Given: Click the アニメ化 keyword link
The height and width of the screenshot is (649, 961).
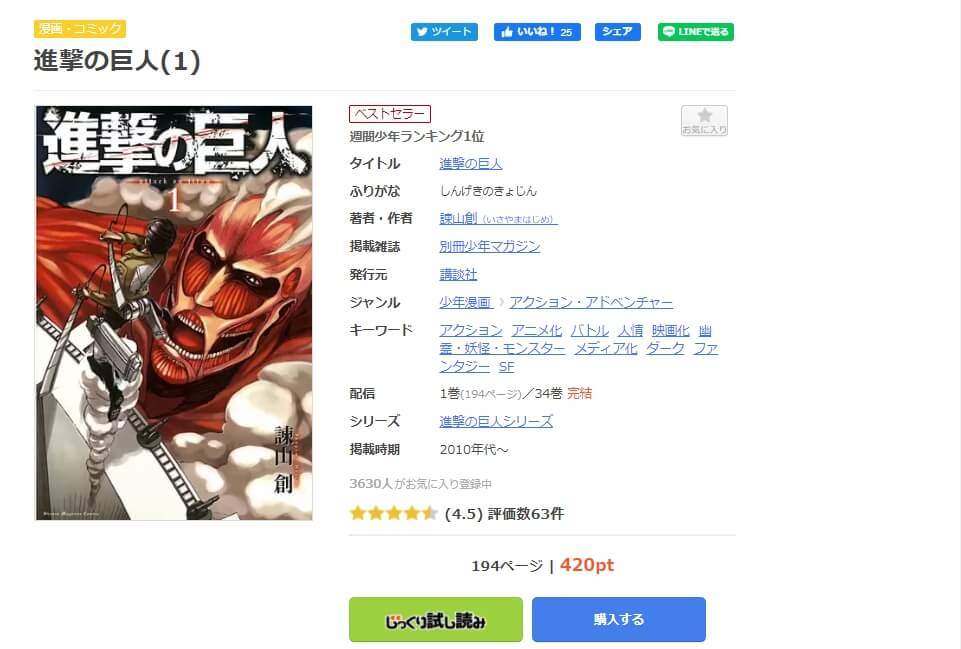Looking at the screenshot, I should [x=536, y=330].
